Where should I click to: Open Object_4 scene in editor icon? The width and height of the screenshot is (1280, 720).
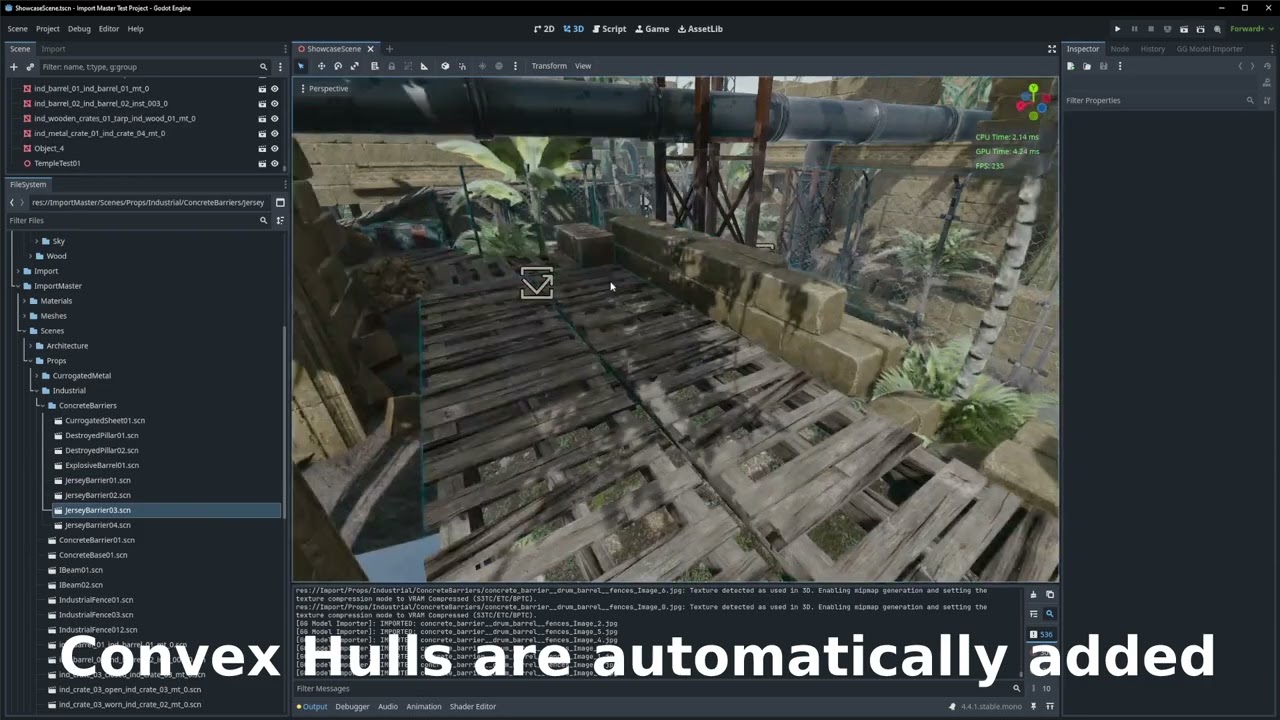coord(262,148)
